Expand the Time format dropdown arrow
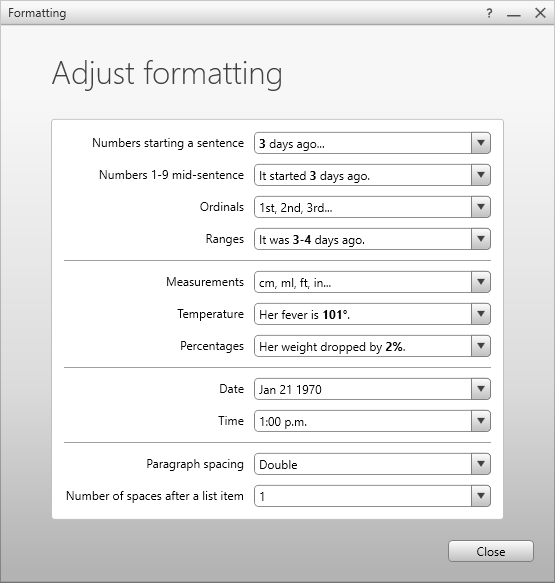The width and height of the screenshot is (555, 583). point(481,421)
